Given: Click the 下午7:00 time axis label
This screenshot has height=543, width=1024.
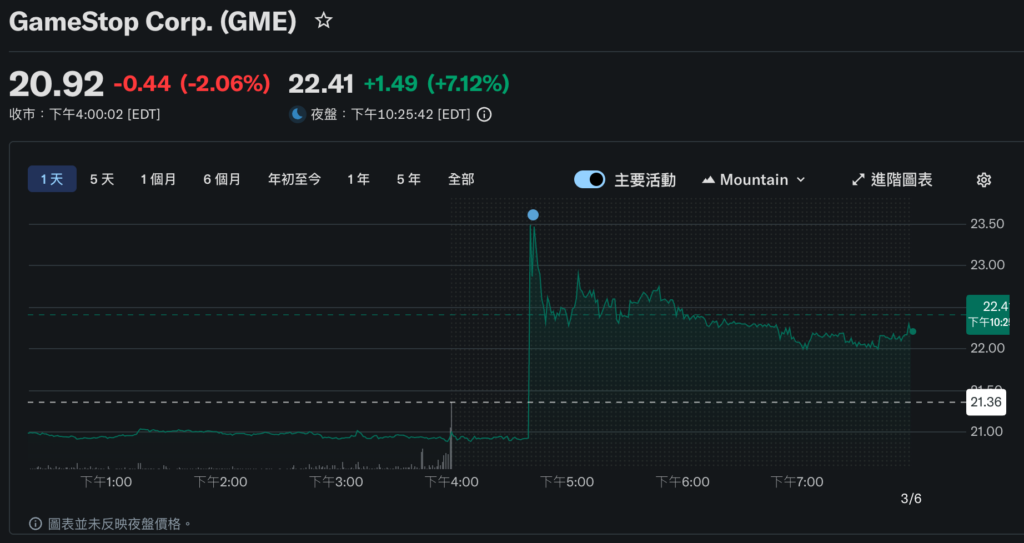Looking at the screenshot, I should click(797, 482).
